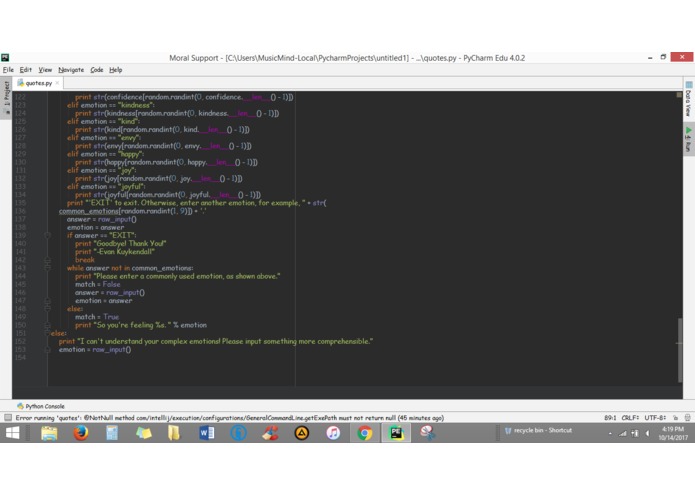Click 'elif emotion == "envy":' line
Image resolution: width=695 pixels, height=494 pixels.
tap(104, 137)
